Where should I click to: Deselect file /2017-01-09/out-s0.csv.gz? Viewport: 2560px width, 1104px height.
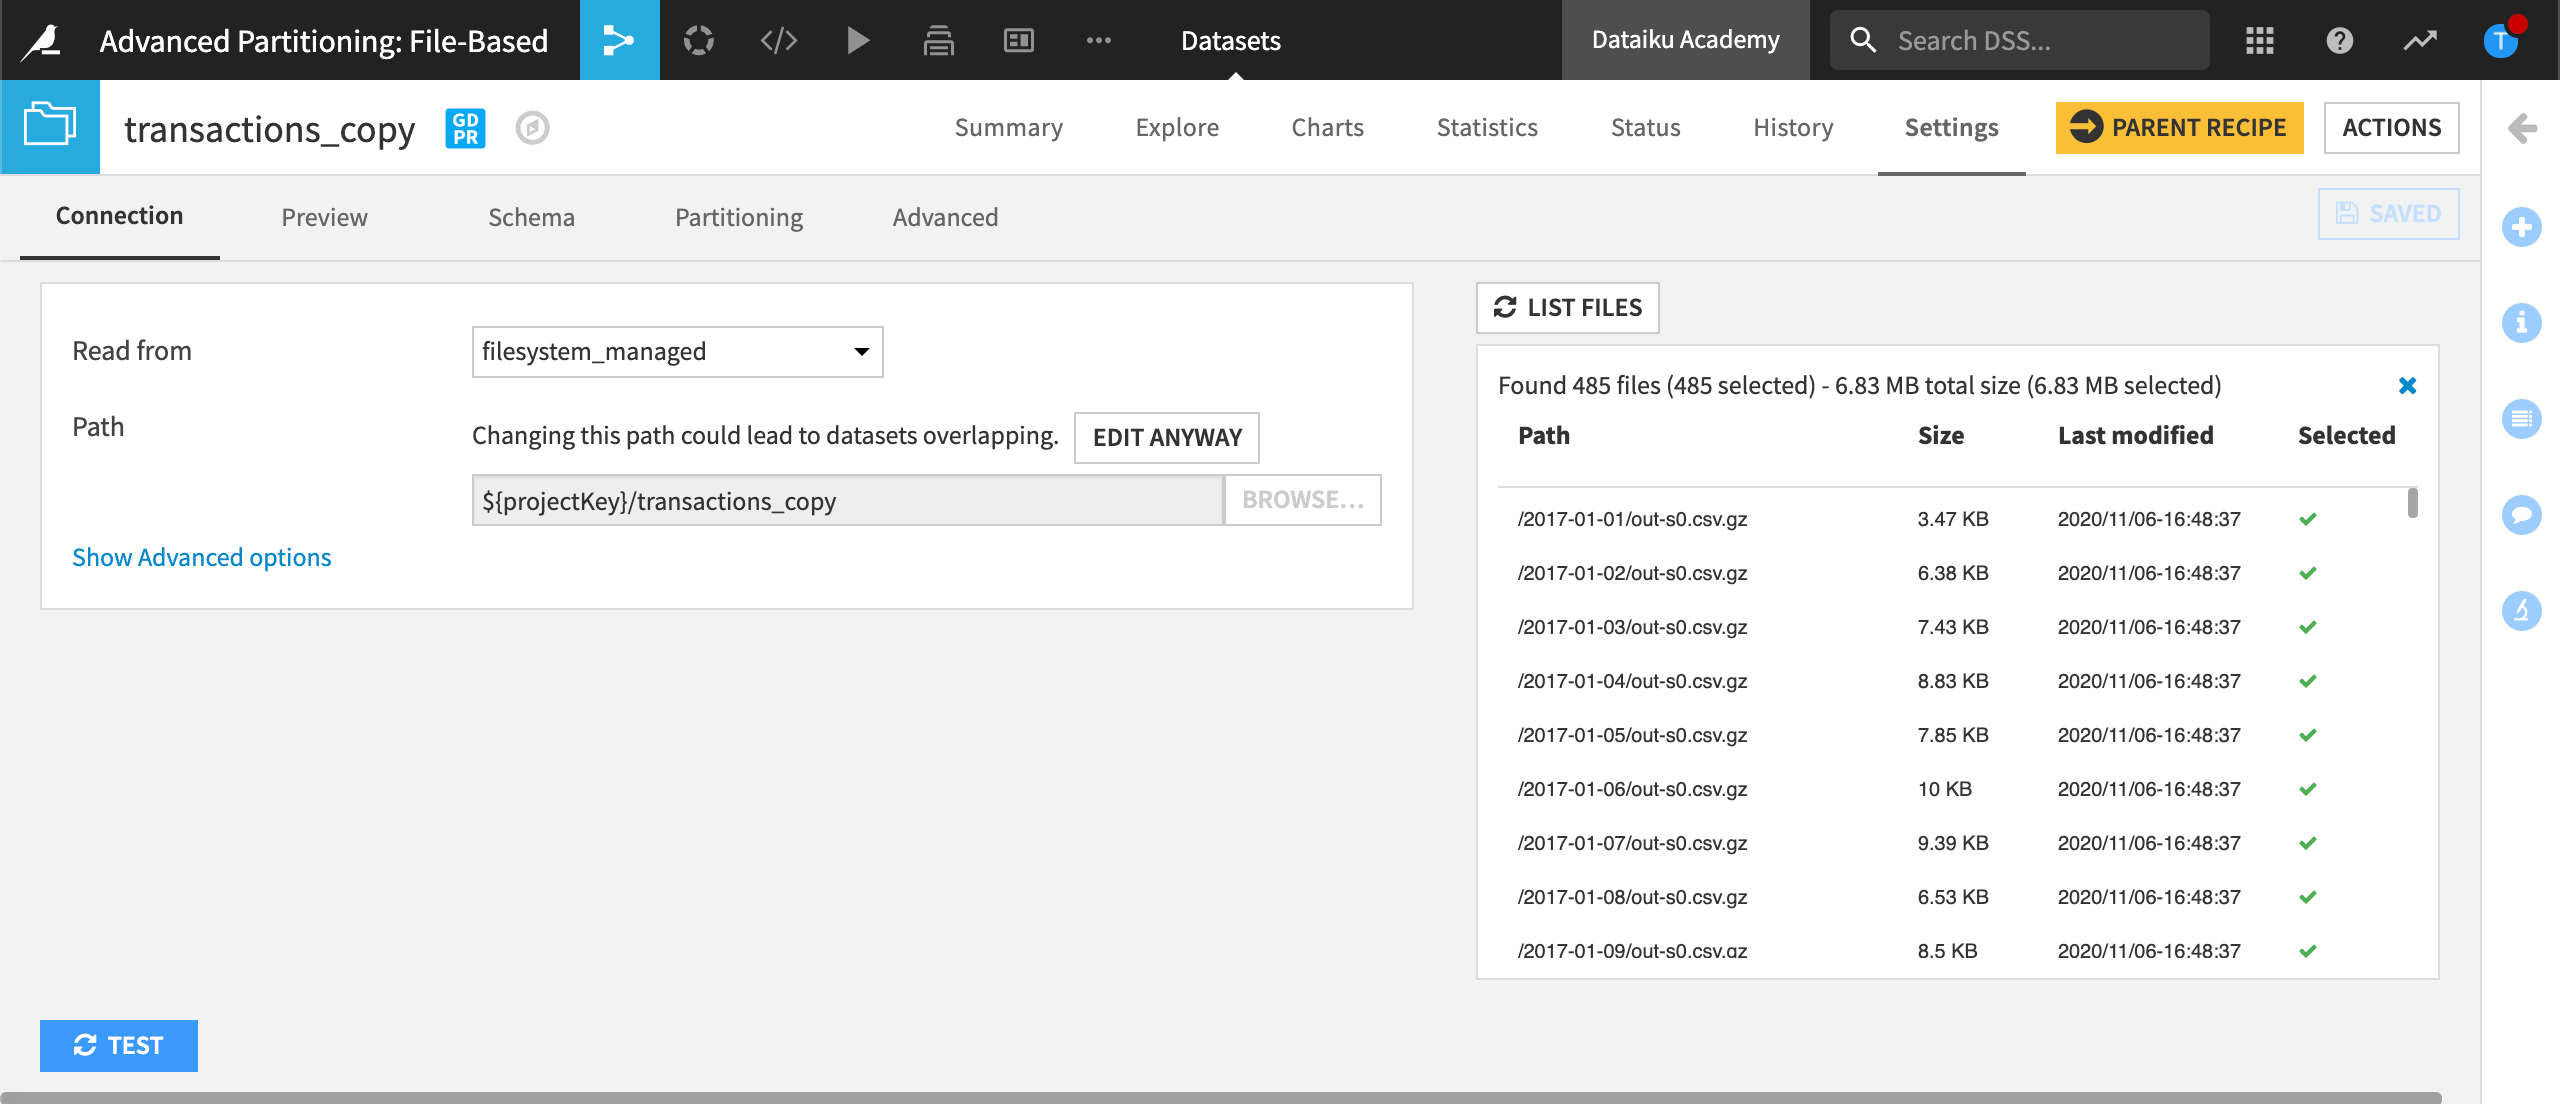(2308, 951)
